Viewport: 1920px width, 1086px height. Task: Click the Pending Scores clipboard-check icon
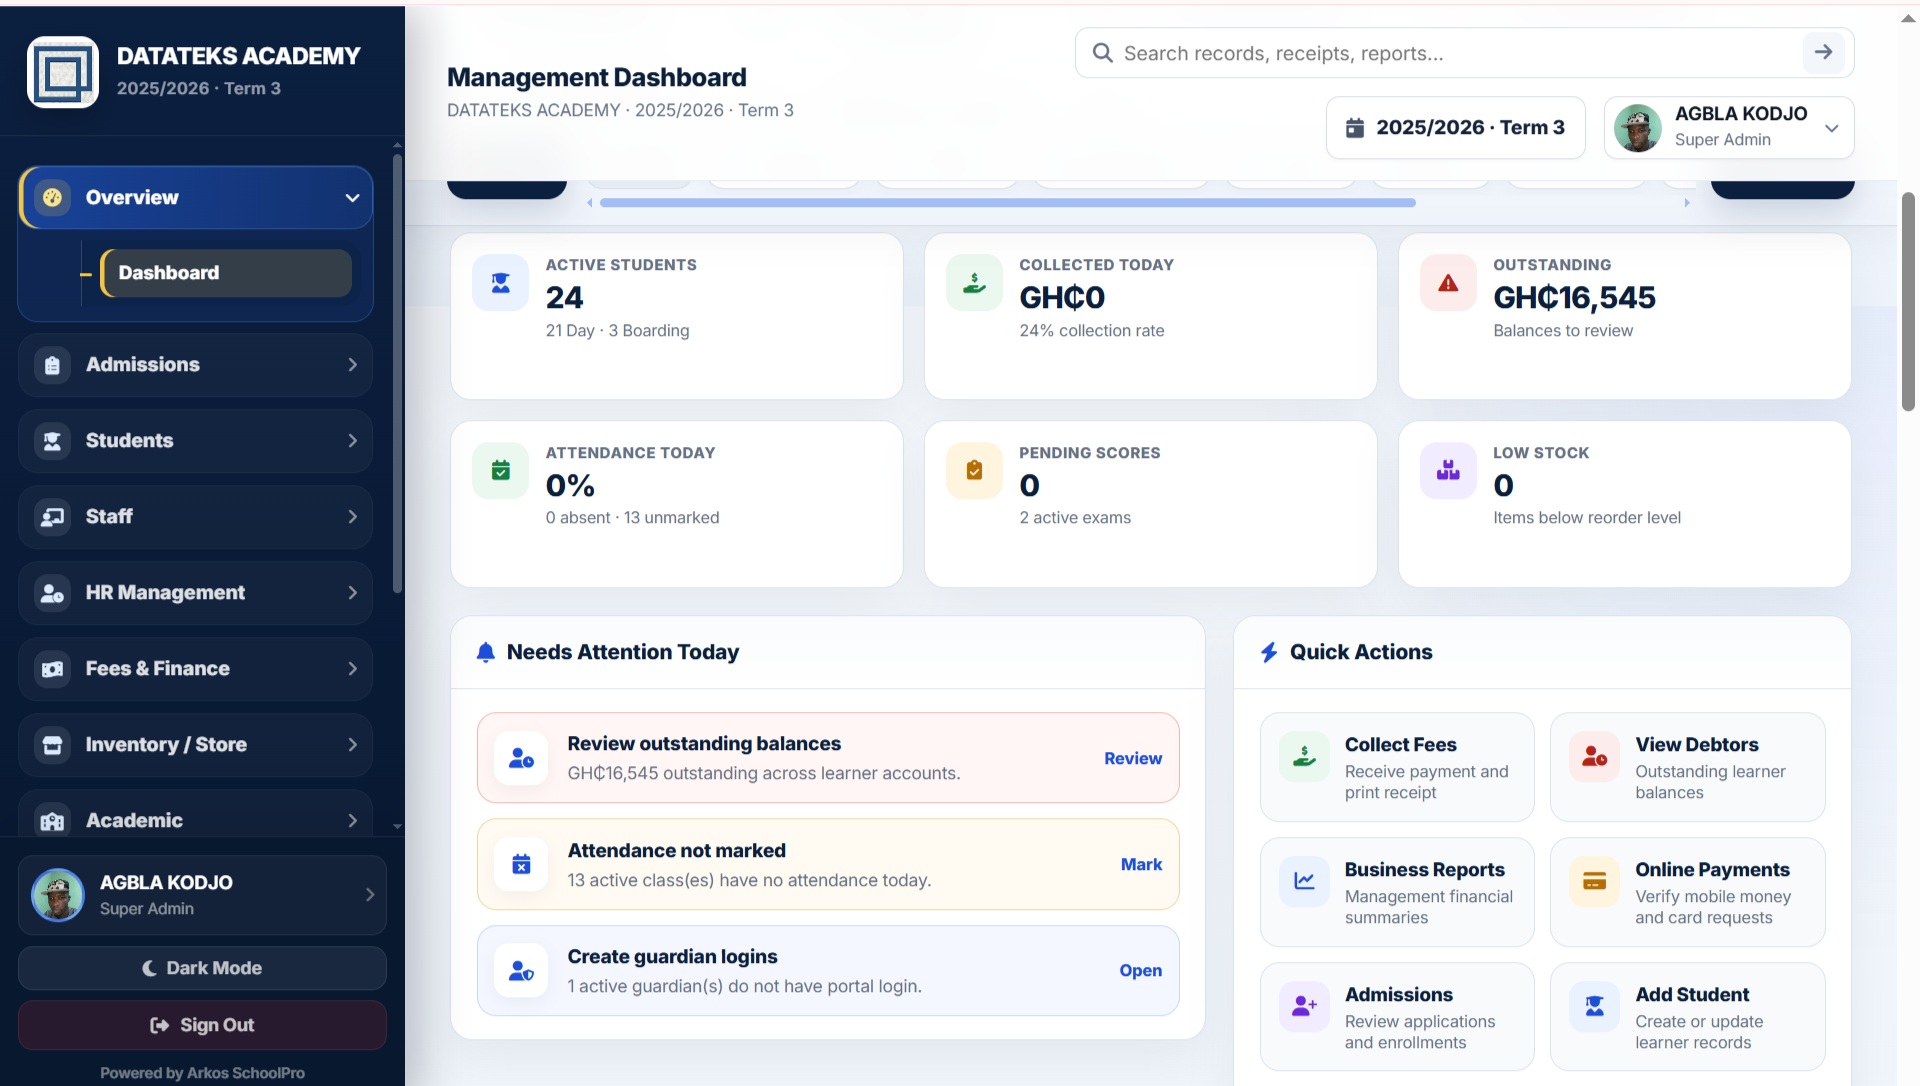point(974,470)
